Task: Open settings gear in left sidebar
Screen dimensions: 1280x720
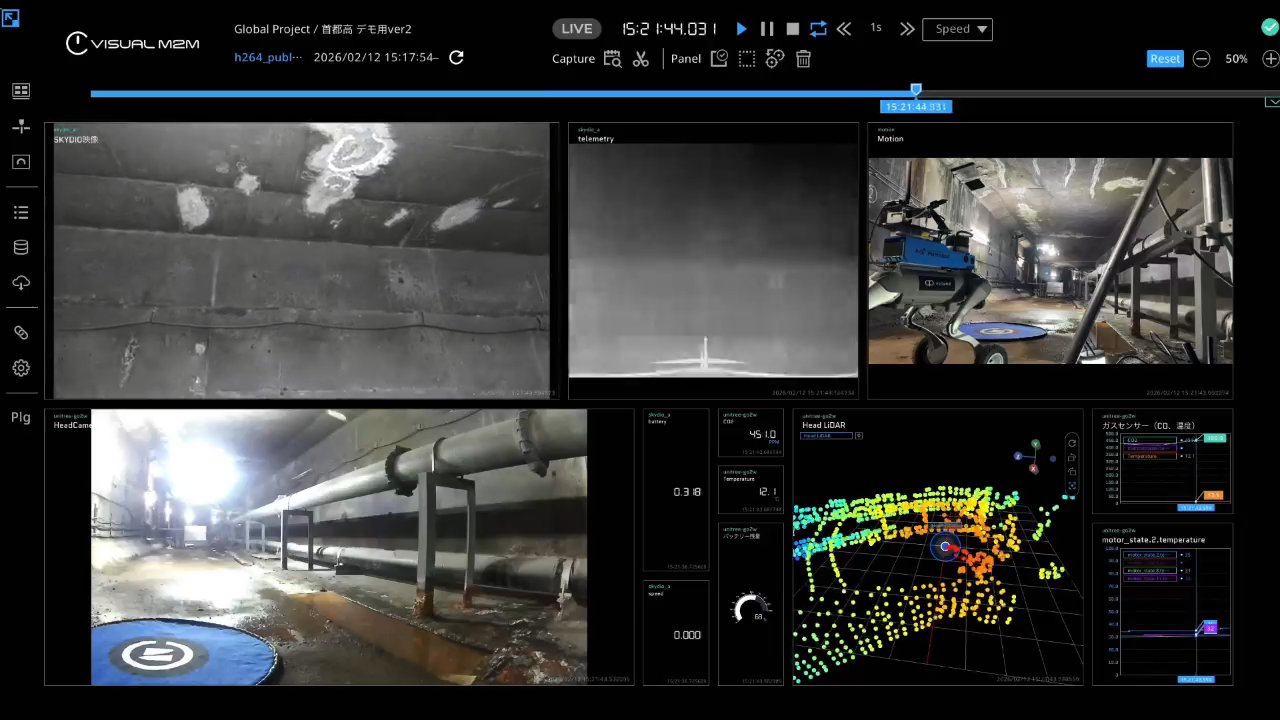Action: pos(20,368)
